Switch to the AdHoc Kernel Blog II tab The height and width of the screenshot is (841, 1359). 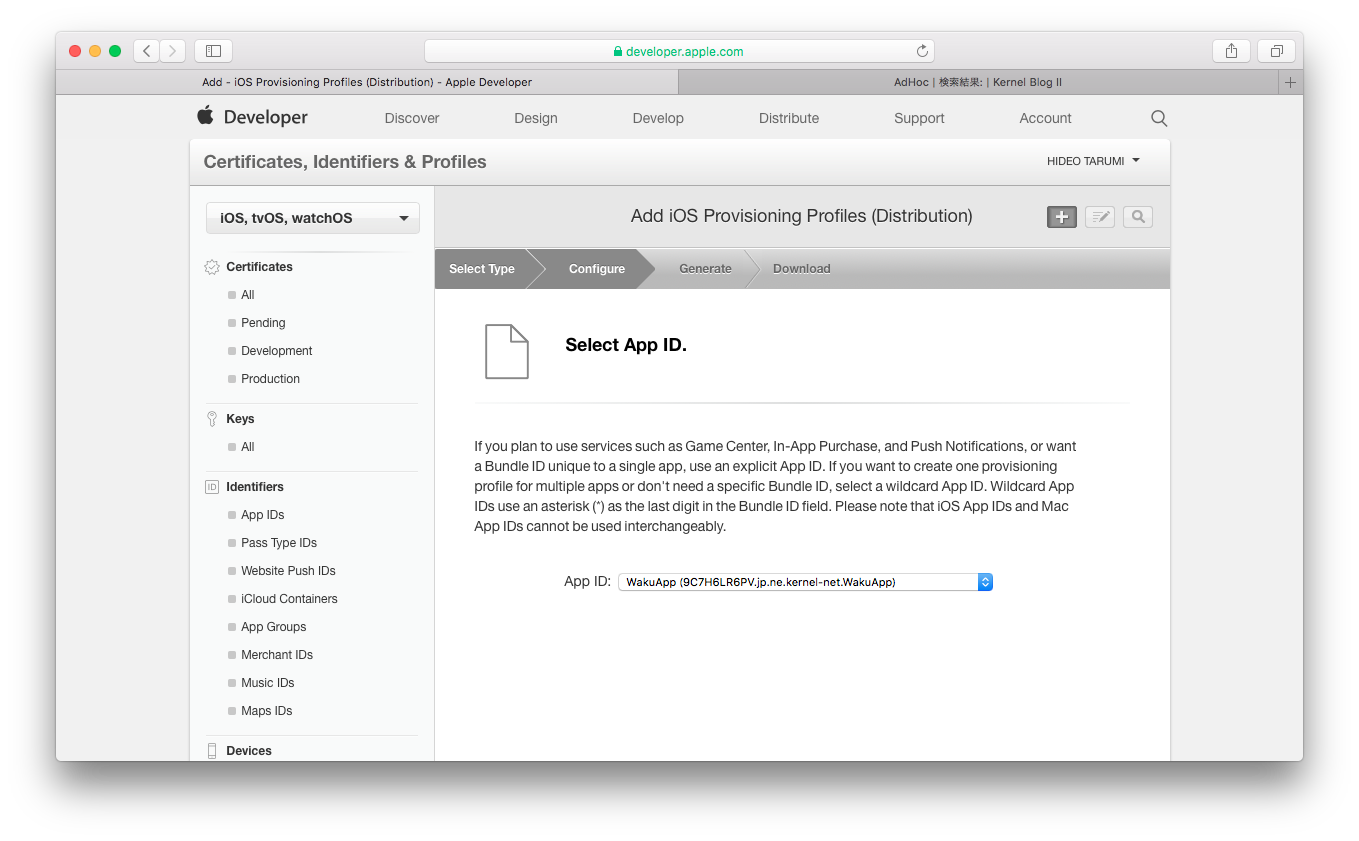tap(977, 82)
